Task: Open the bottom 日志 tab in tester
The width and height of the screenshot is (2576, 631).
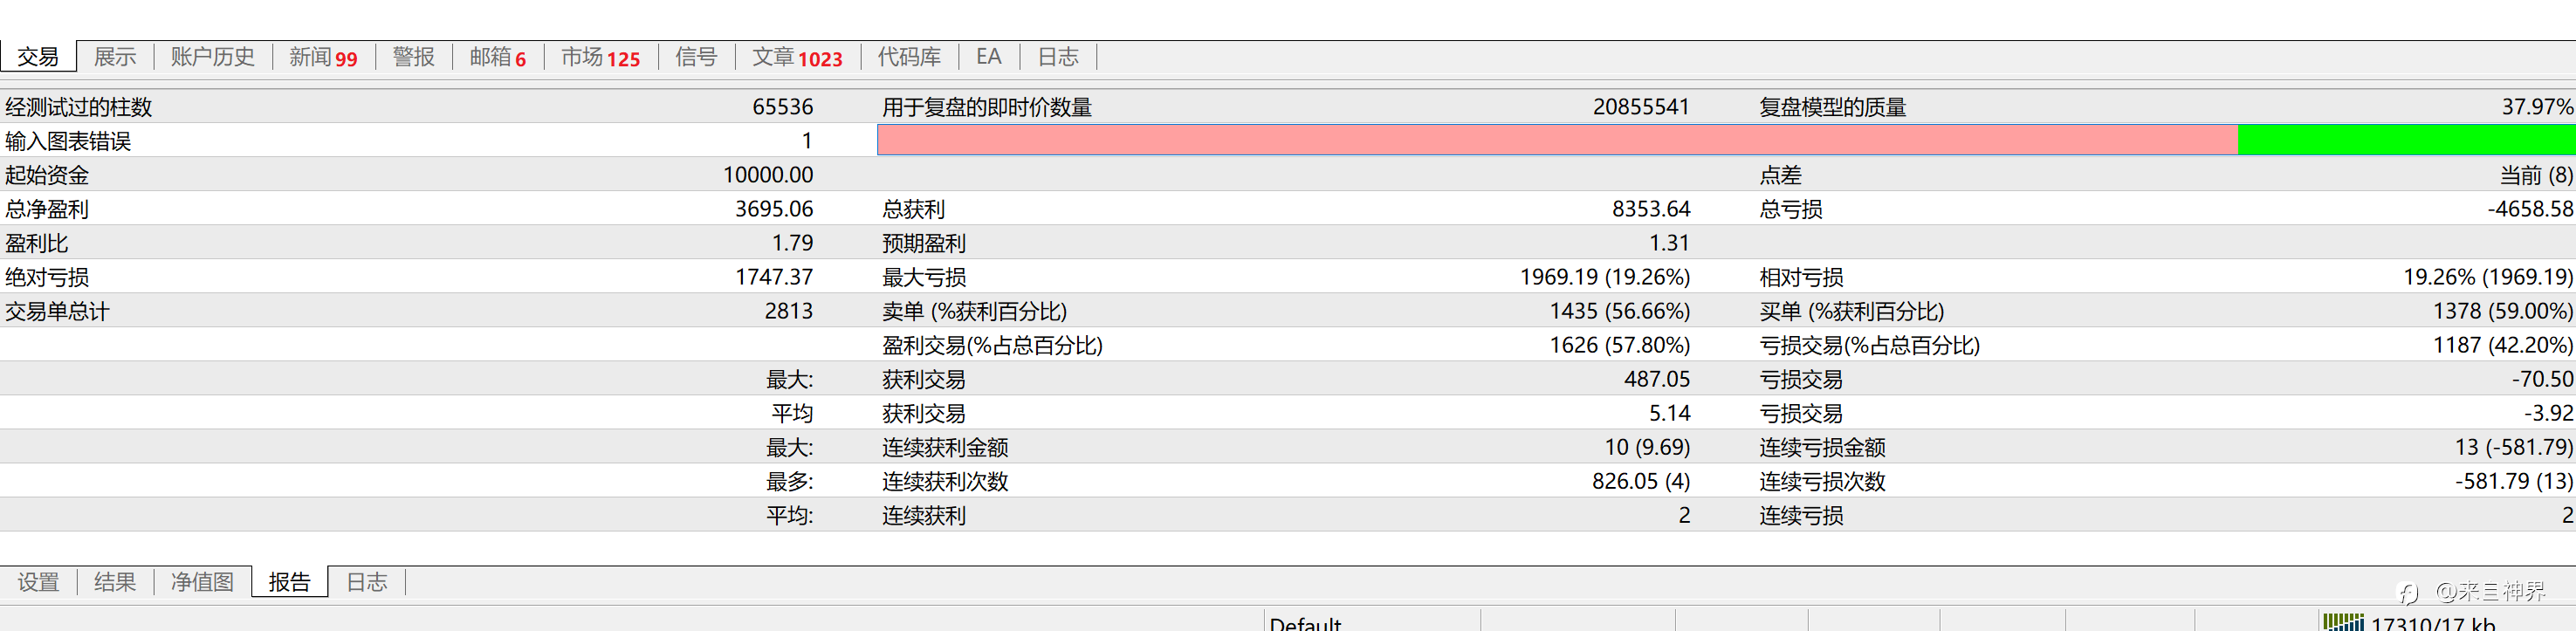Action: pos(366,582)
